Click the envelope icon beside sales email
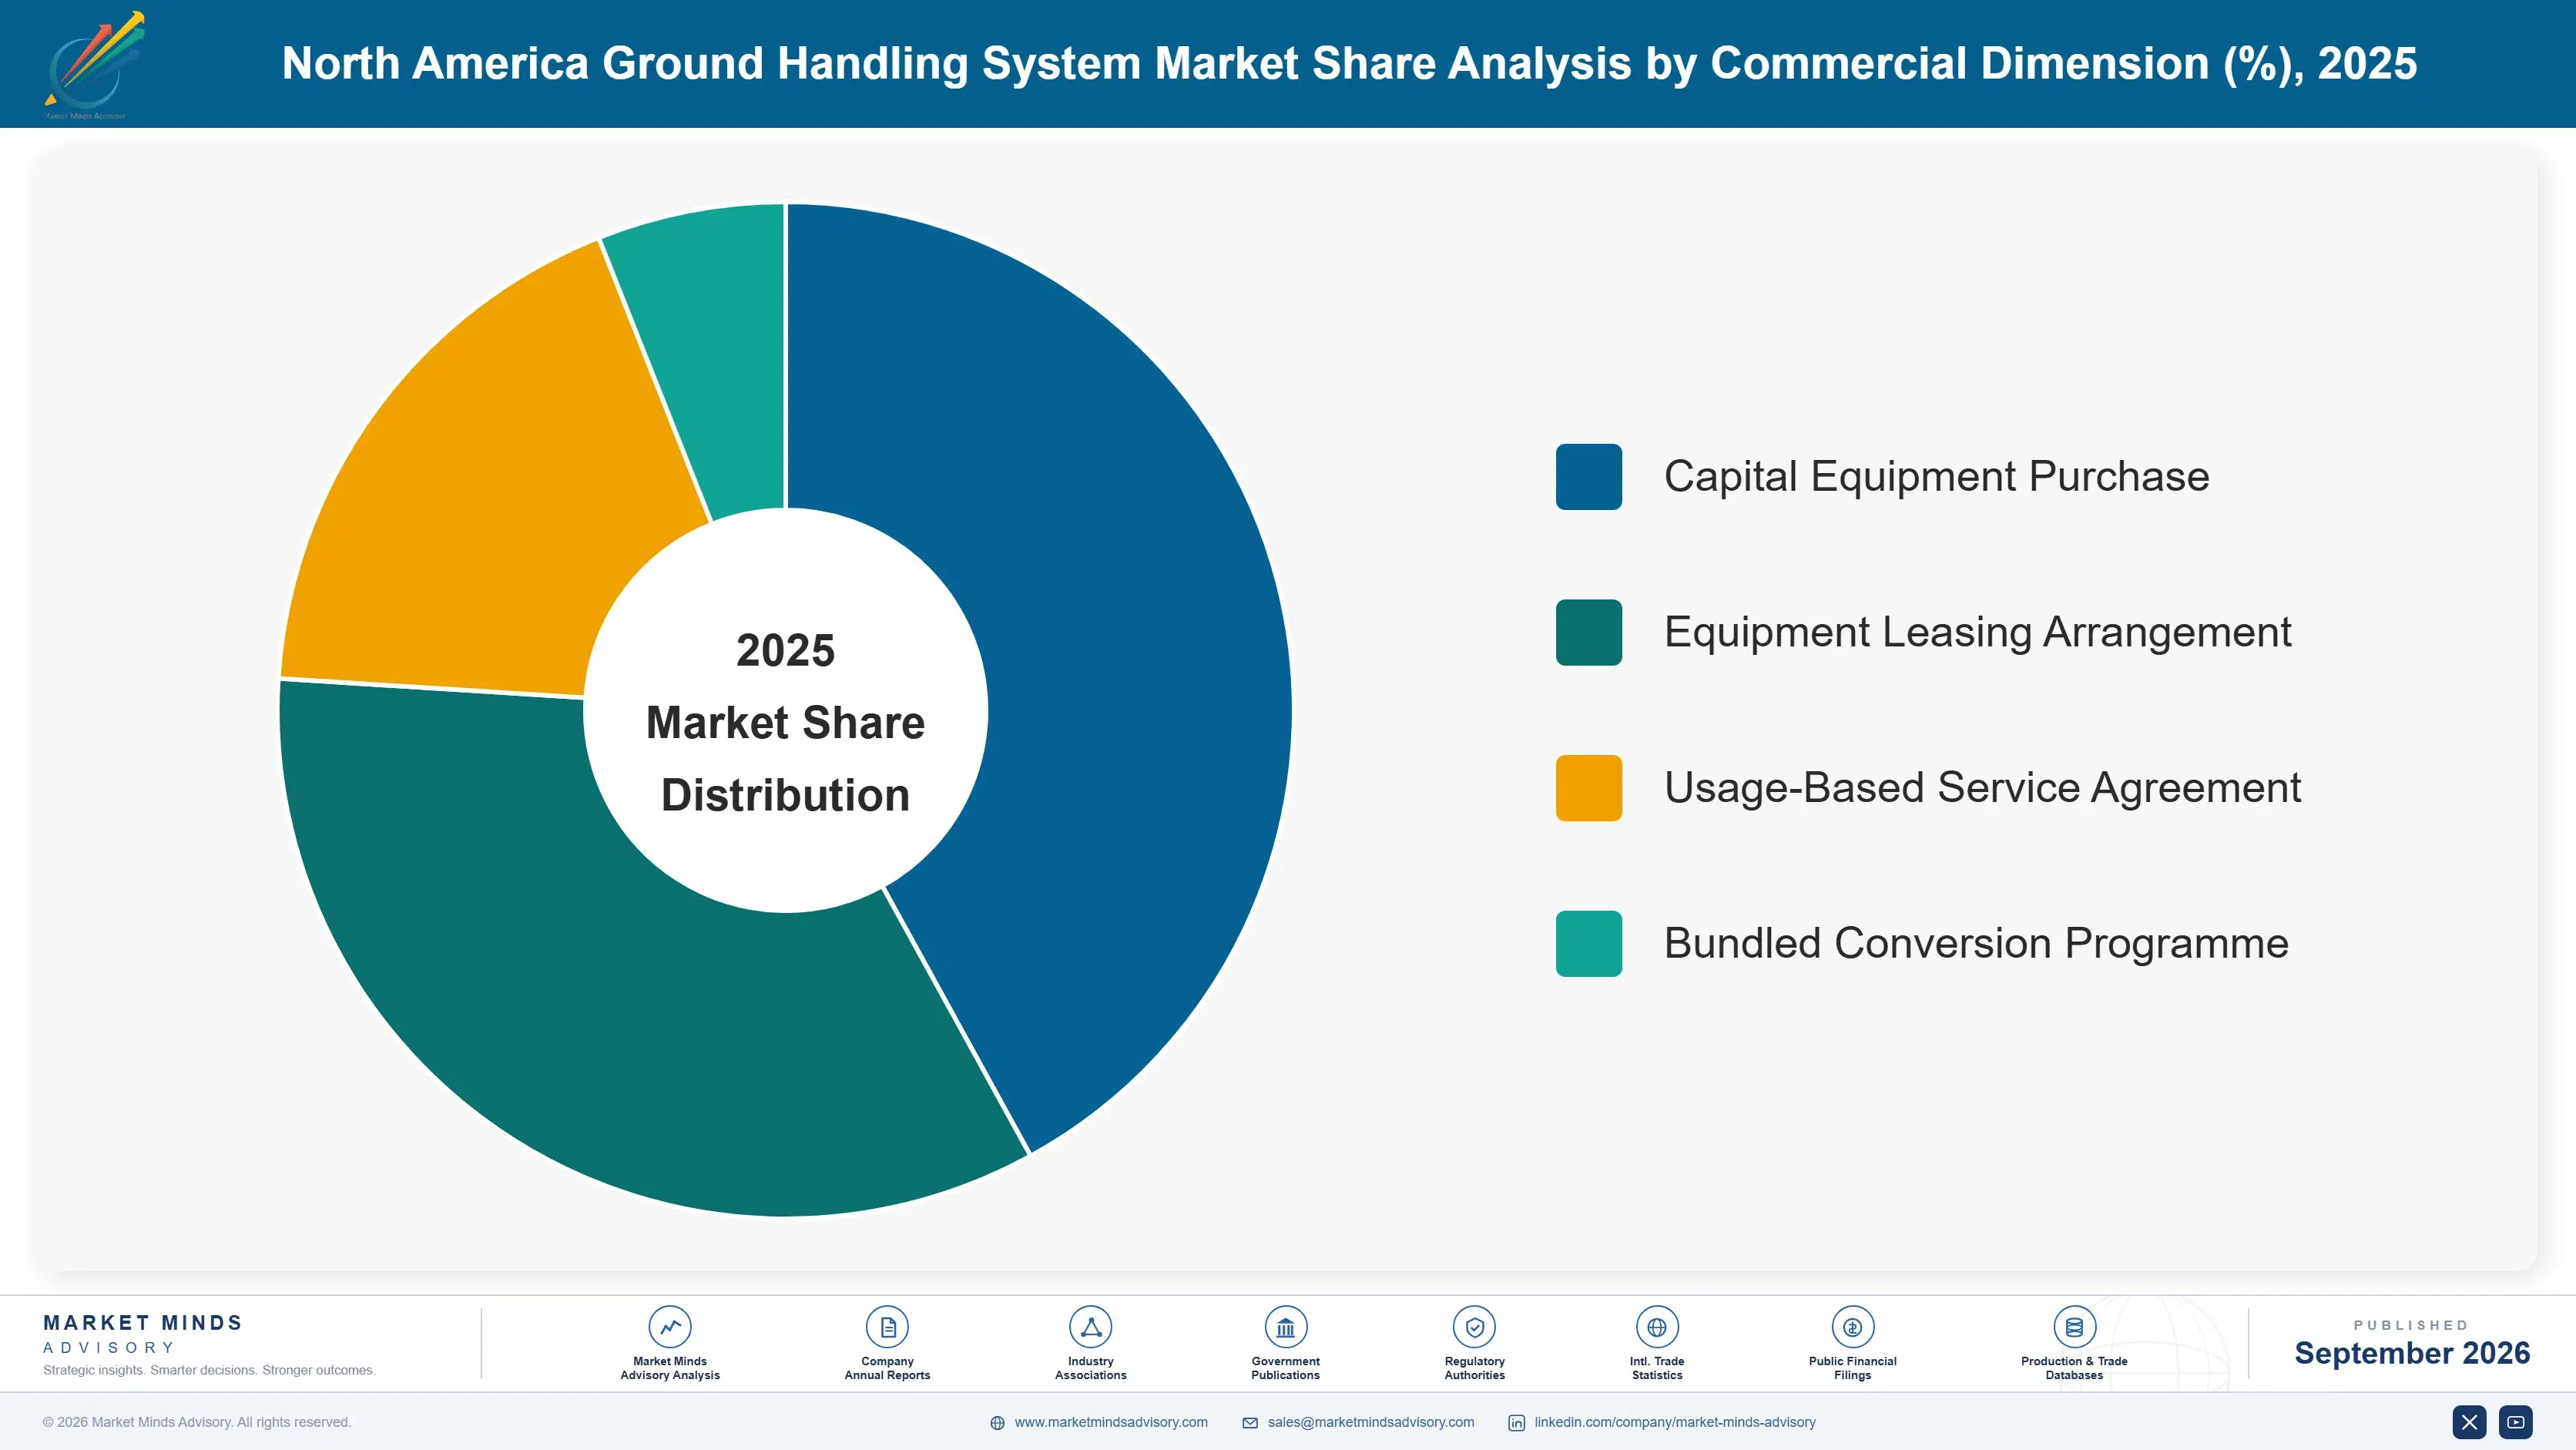Viewport: 2576px width, 1450px height. pos(1250,1423)
